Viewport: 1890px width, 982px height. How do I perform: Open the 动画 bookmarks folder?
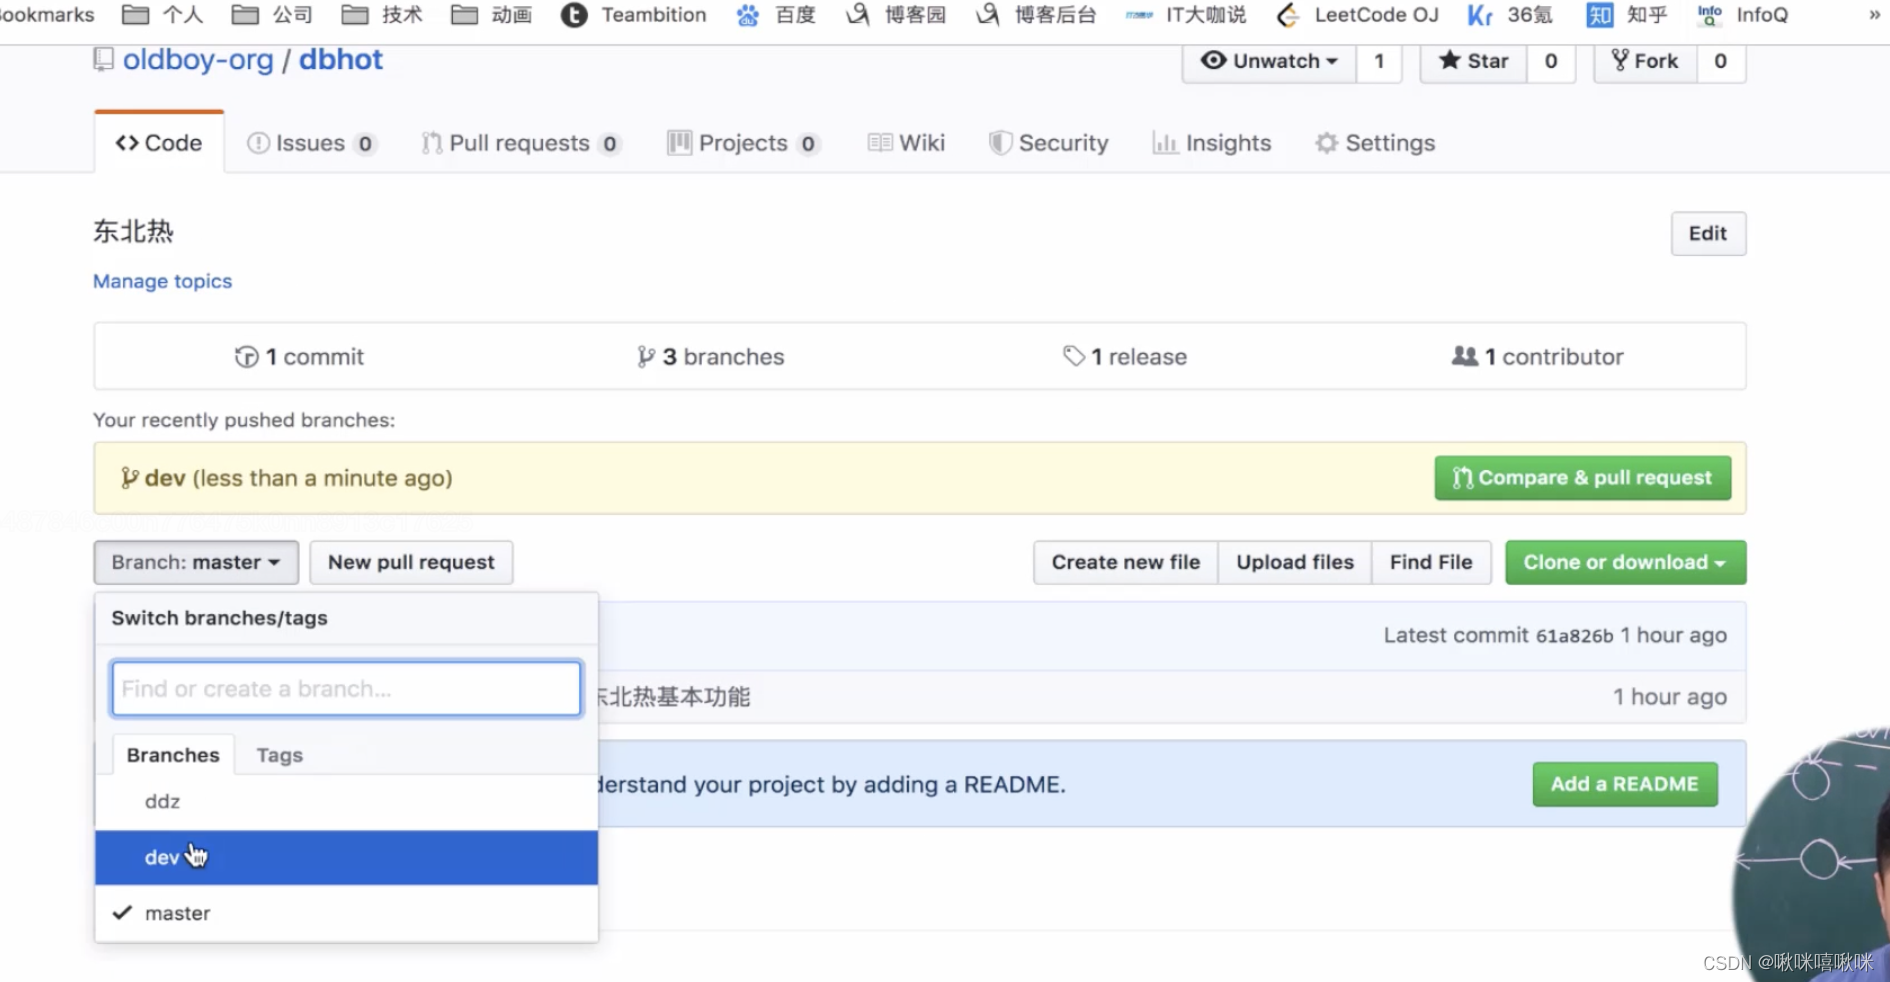click(x=492, y=15)
